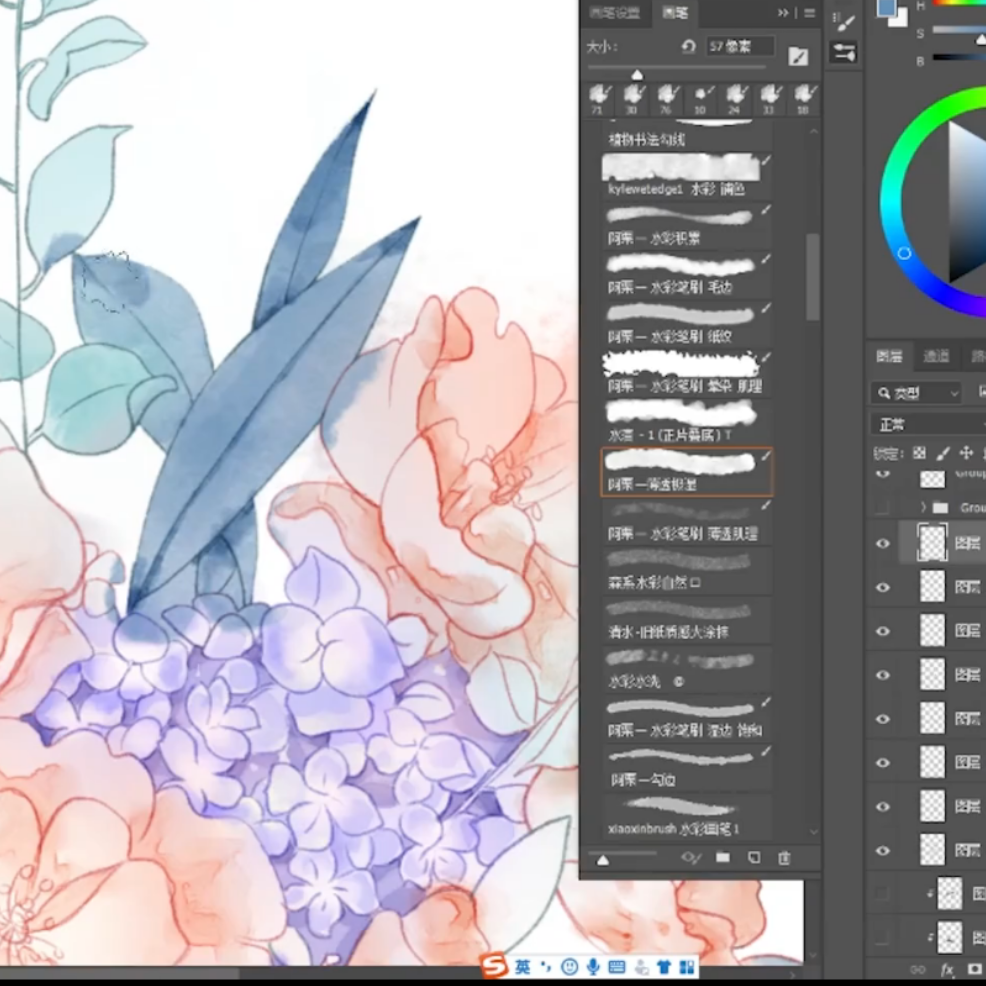Select brush 森系水彩自然
Image resolution: width=986 pixels, height=986 pixels.
point(686,569)
